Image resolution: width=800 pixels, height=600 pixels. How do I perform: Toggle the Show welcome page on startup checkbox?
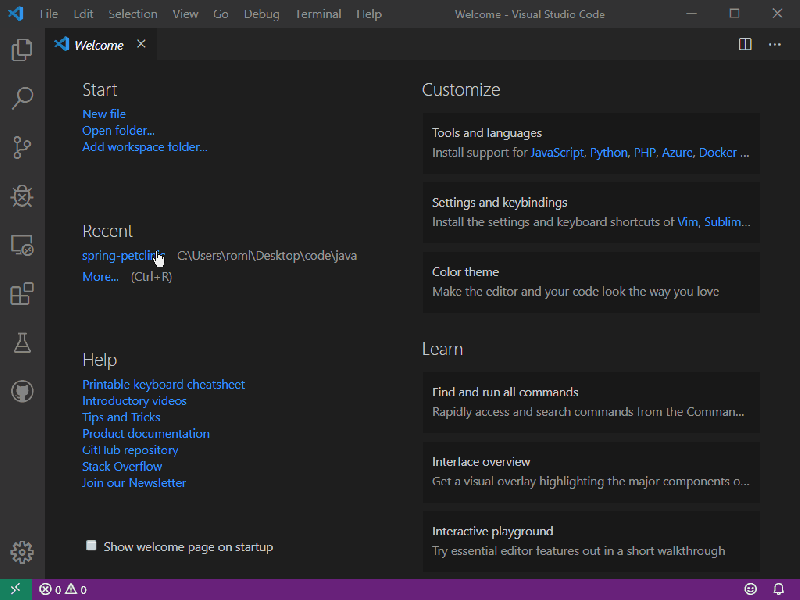click(91, 545)
